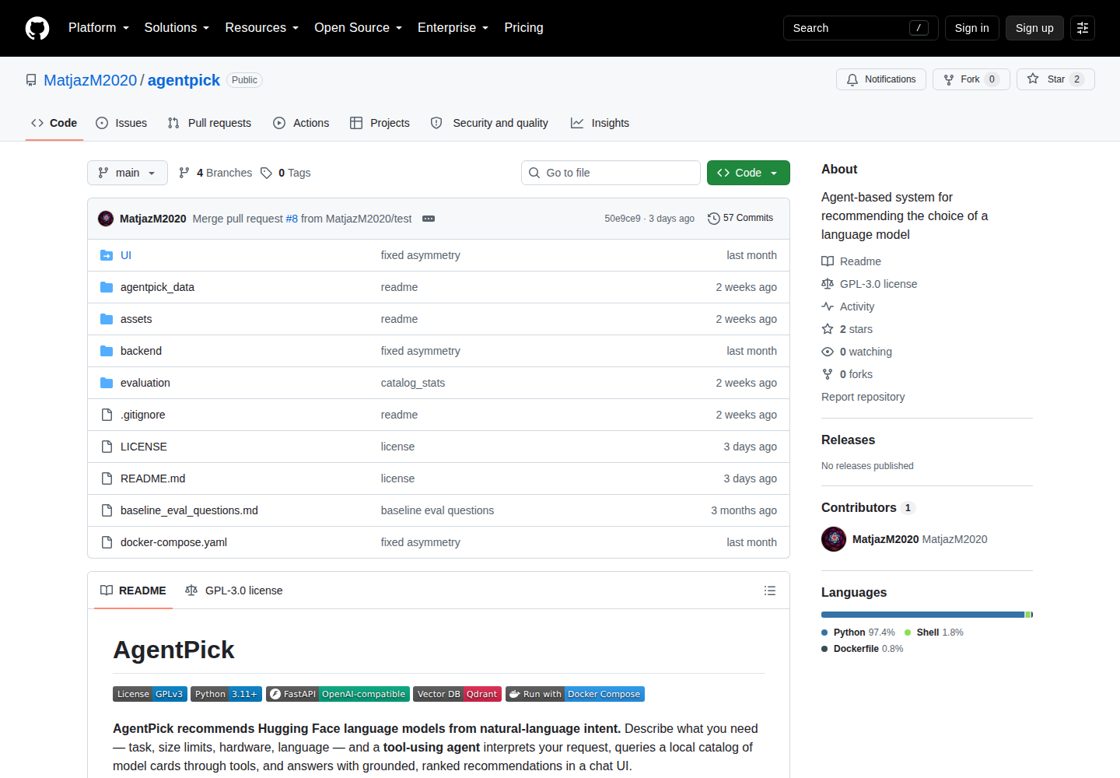Click the License GPLv3 badge
The width and height of the screenshot is (1120, 778).
(x=150, y=694)
